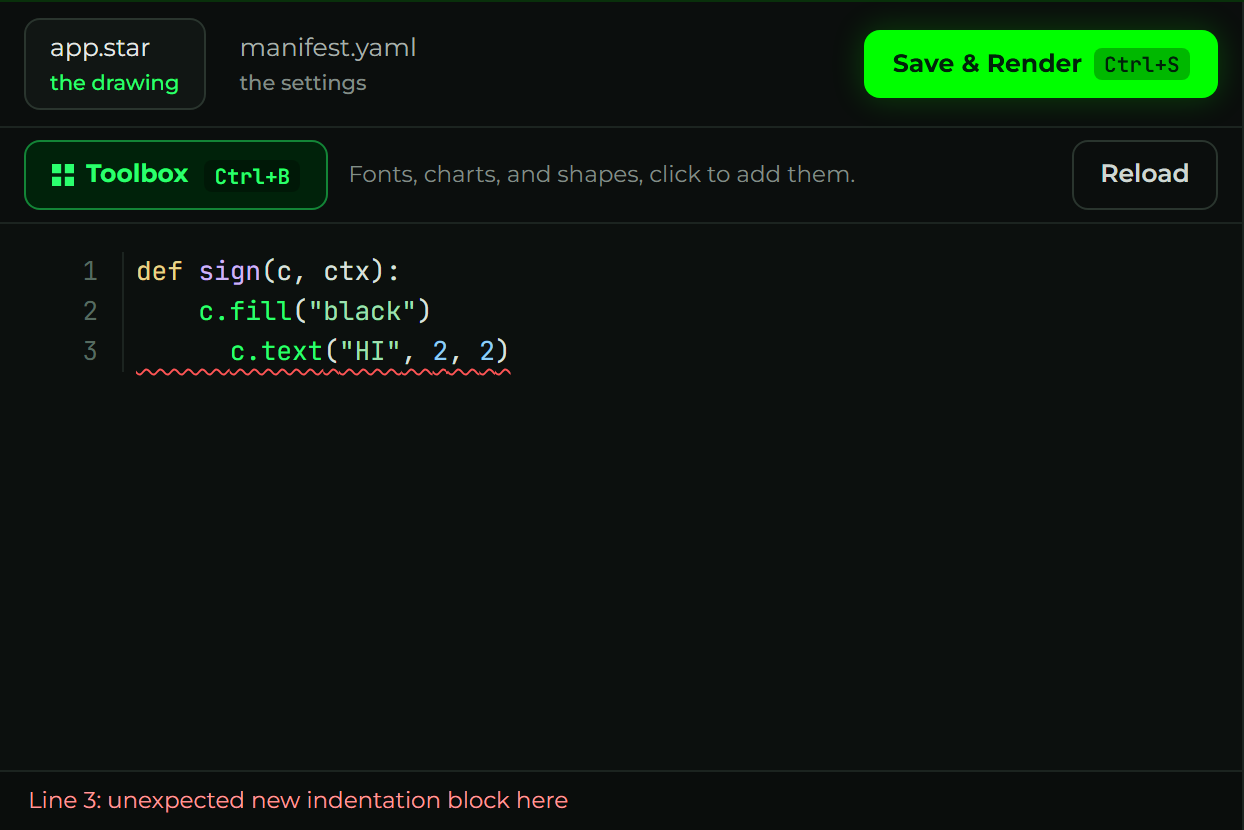Click the Ctrl+S shortcut badge
This screenshot has width=1244, height=830.
[x=1141, y=65]
